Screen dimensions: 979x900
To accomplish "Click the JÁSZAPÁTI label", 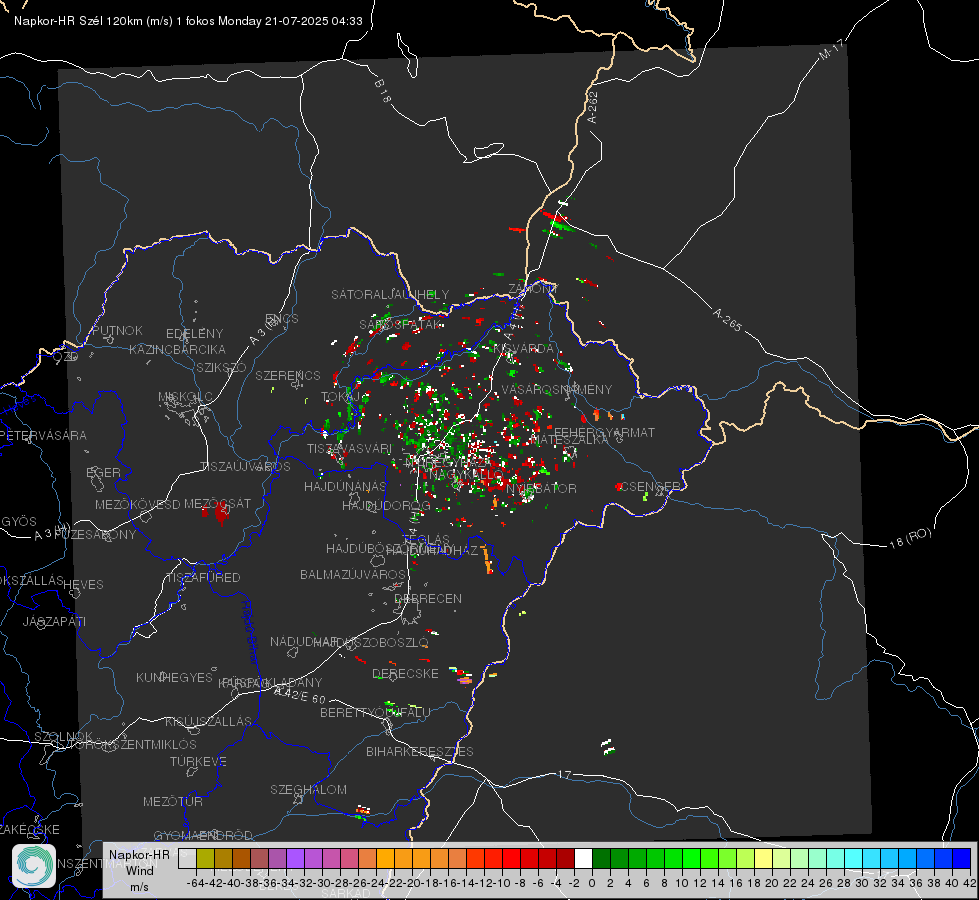I will tap(54, 621).
